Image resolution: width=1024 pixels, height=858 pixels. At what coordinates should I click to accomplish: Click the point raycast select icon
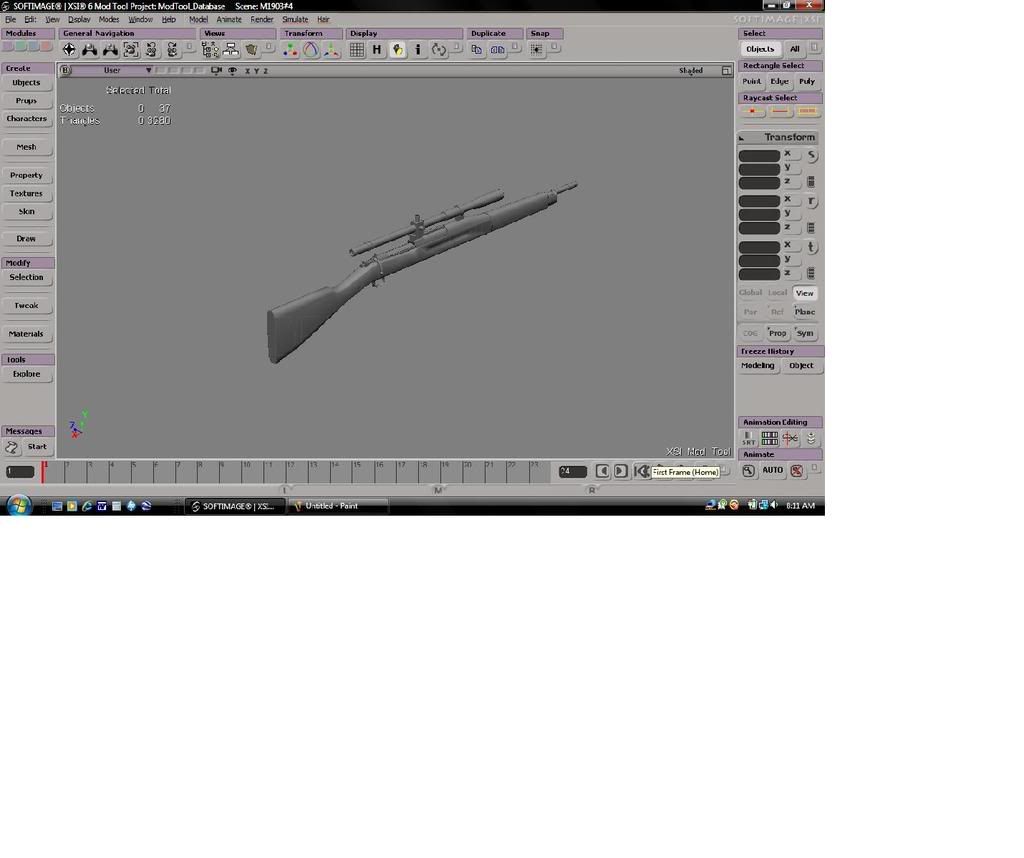(x=752, y=112)
